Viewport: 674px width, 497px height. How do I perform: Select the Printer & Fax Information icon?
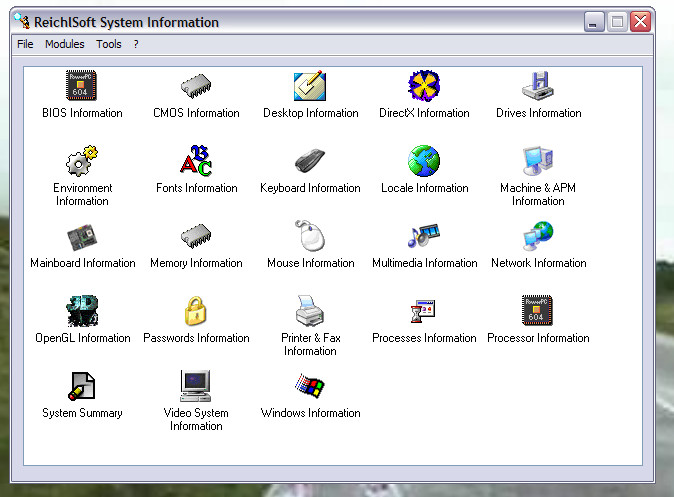point(310,312)
